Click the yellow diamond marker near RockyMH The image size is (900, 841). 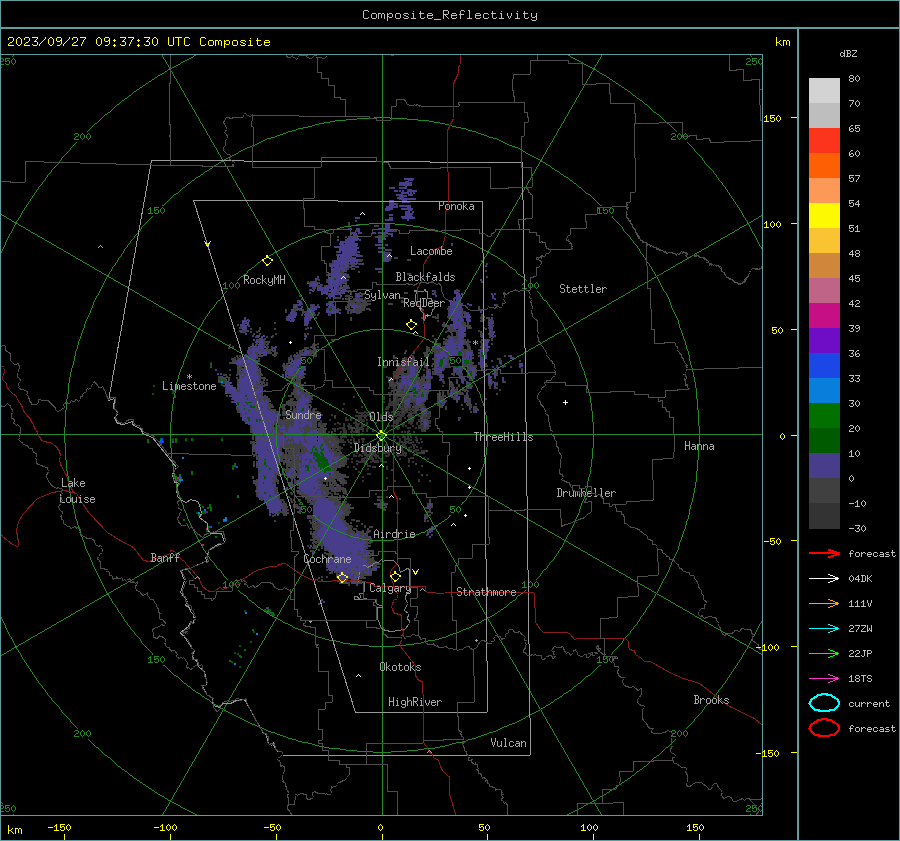point(267,261)
